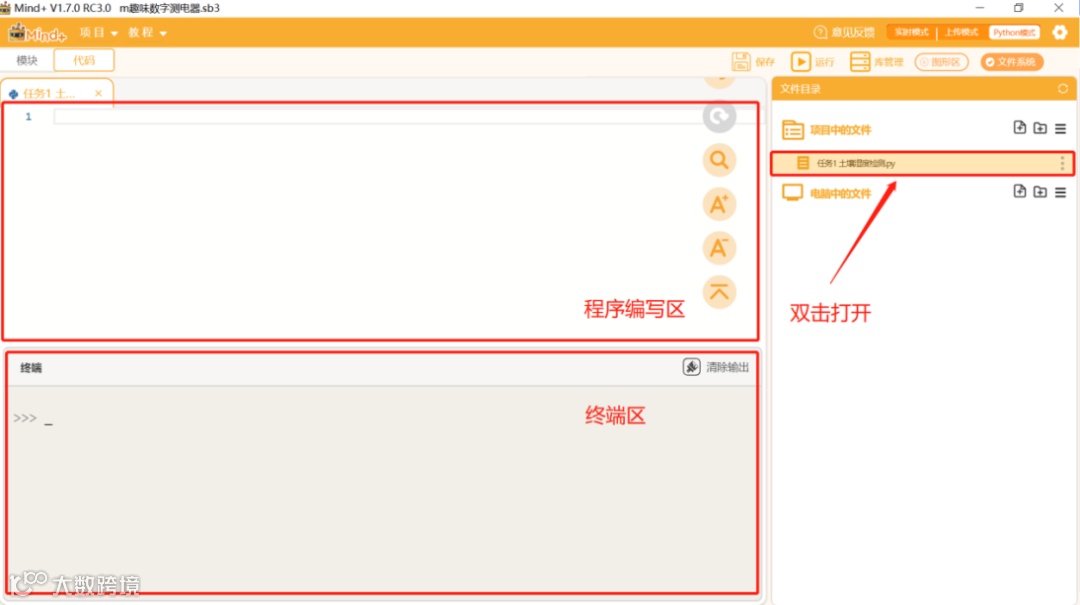
Task: Add new folder in 项目中的文件
Action: (1040, 128)
